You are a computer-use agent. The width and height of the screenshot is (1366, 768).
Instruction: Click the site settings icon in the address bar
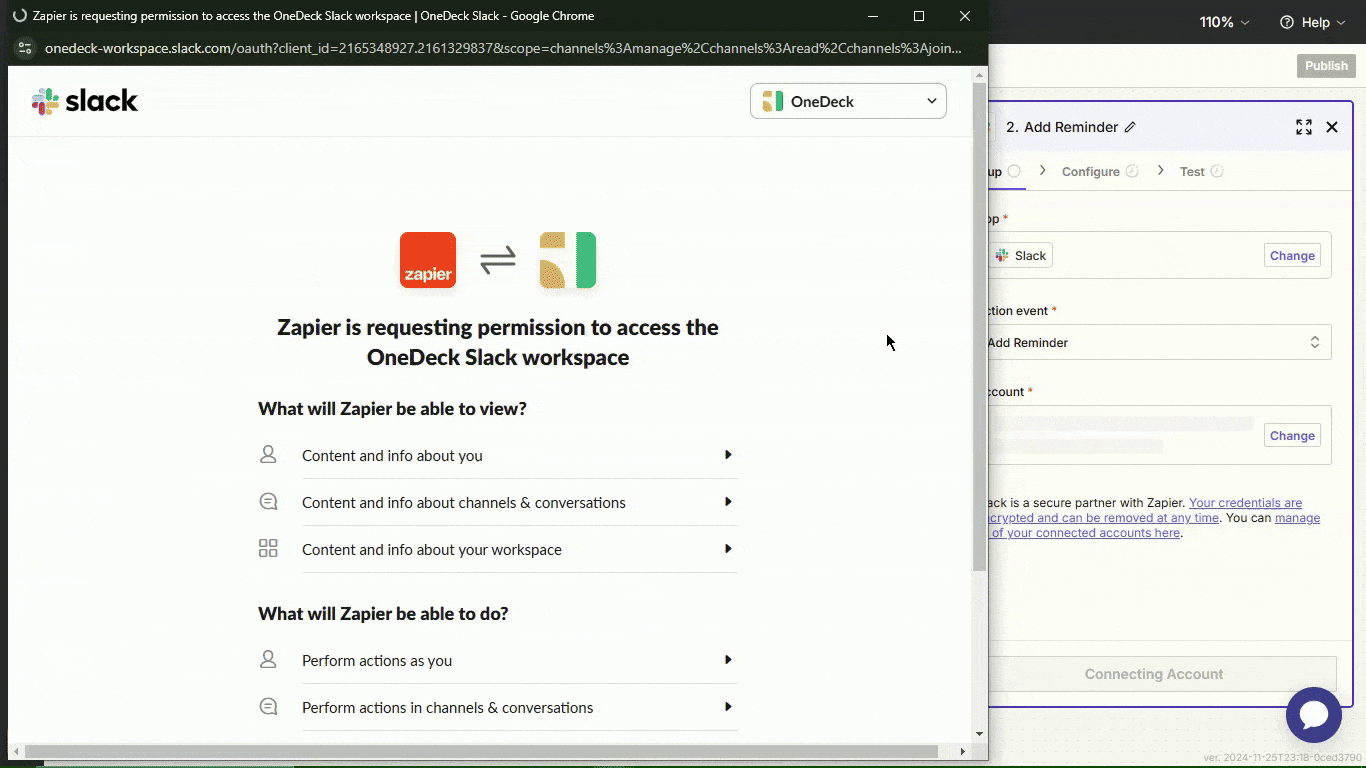[25, 48]
